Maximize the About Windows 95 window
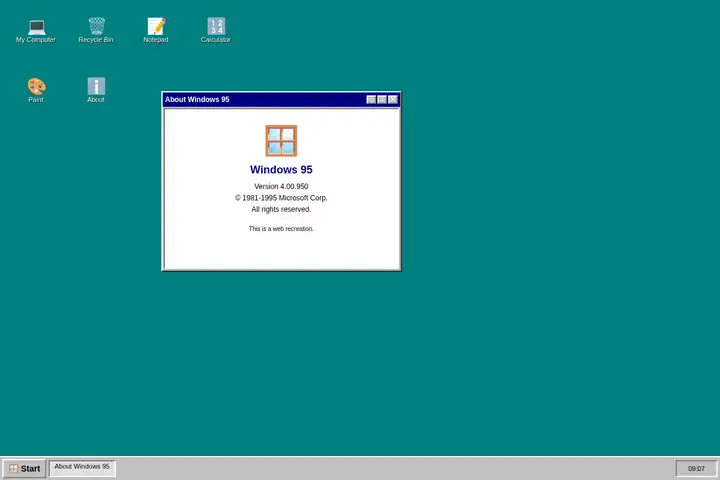The height and width of the screenshot is (480, 720). (x=382, y=100)
